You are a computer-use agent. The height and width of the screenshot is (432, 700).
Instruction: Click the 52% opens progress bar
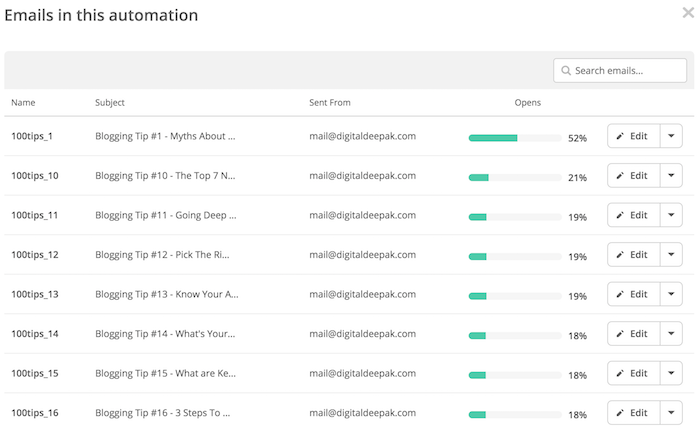pyautogui.click(x=515, y=138)
